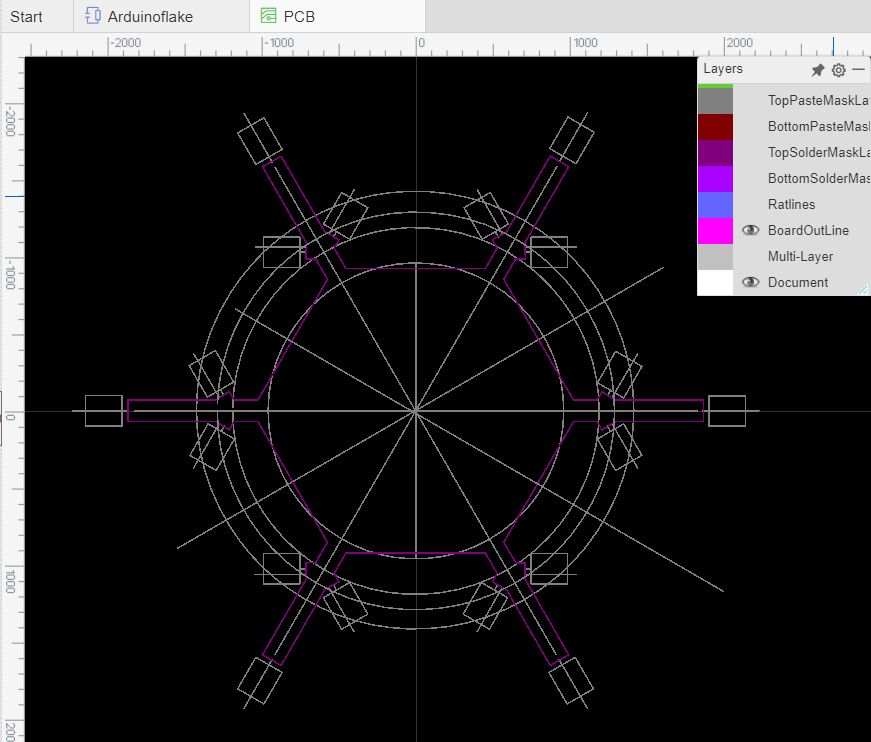Screen dimensions: 871x742
Task: Select the Document layer name
Action: pos(798,282)
